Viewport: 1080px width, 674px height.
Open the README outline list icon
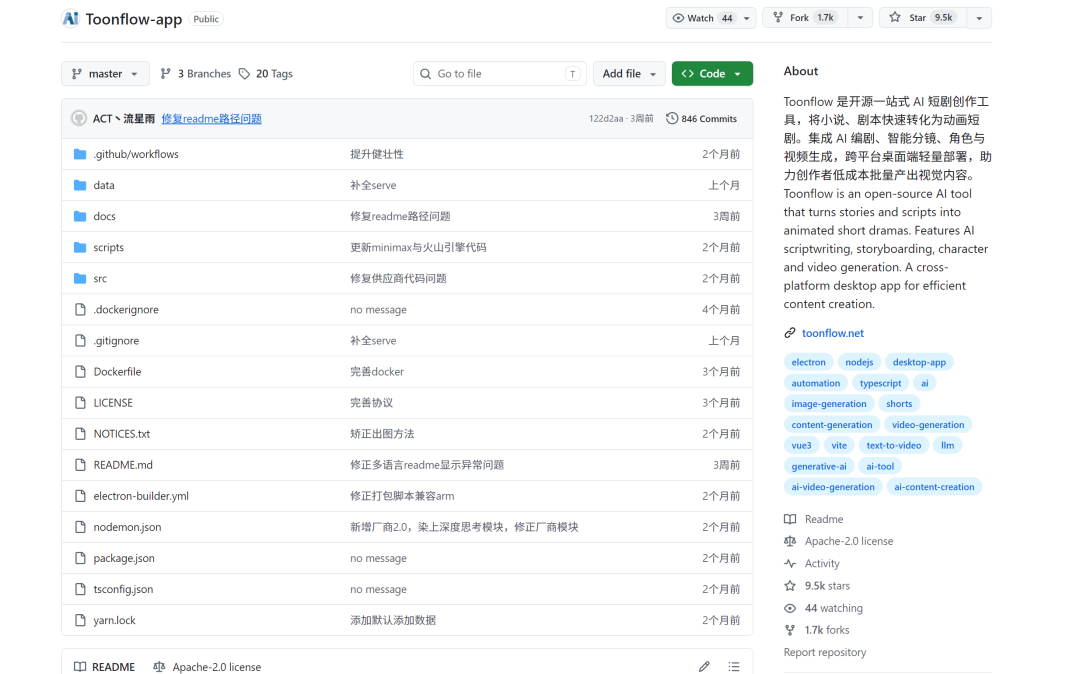[x=734, y=666]
